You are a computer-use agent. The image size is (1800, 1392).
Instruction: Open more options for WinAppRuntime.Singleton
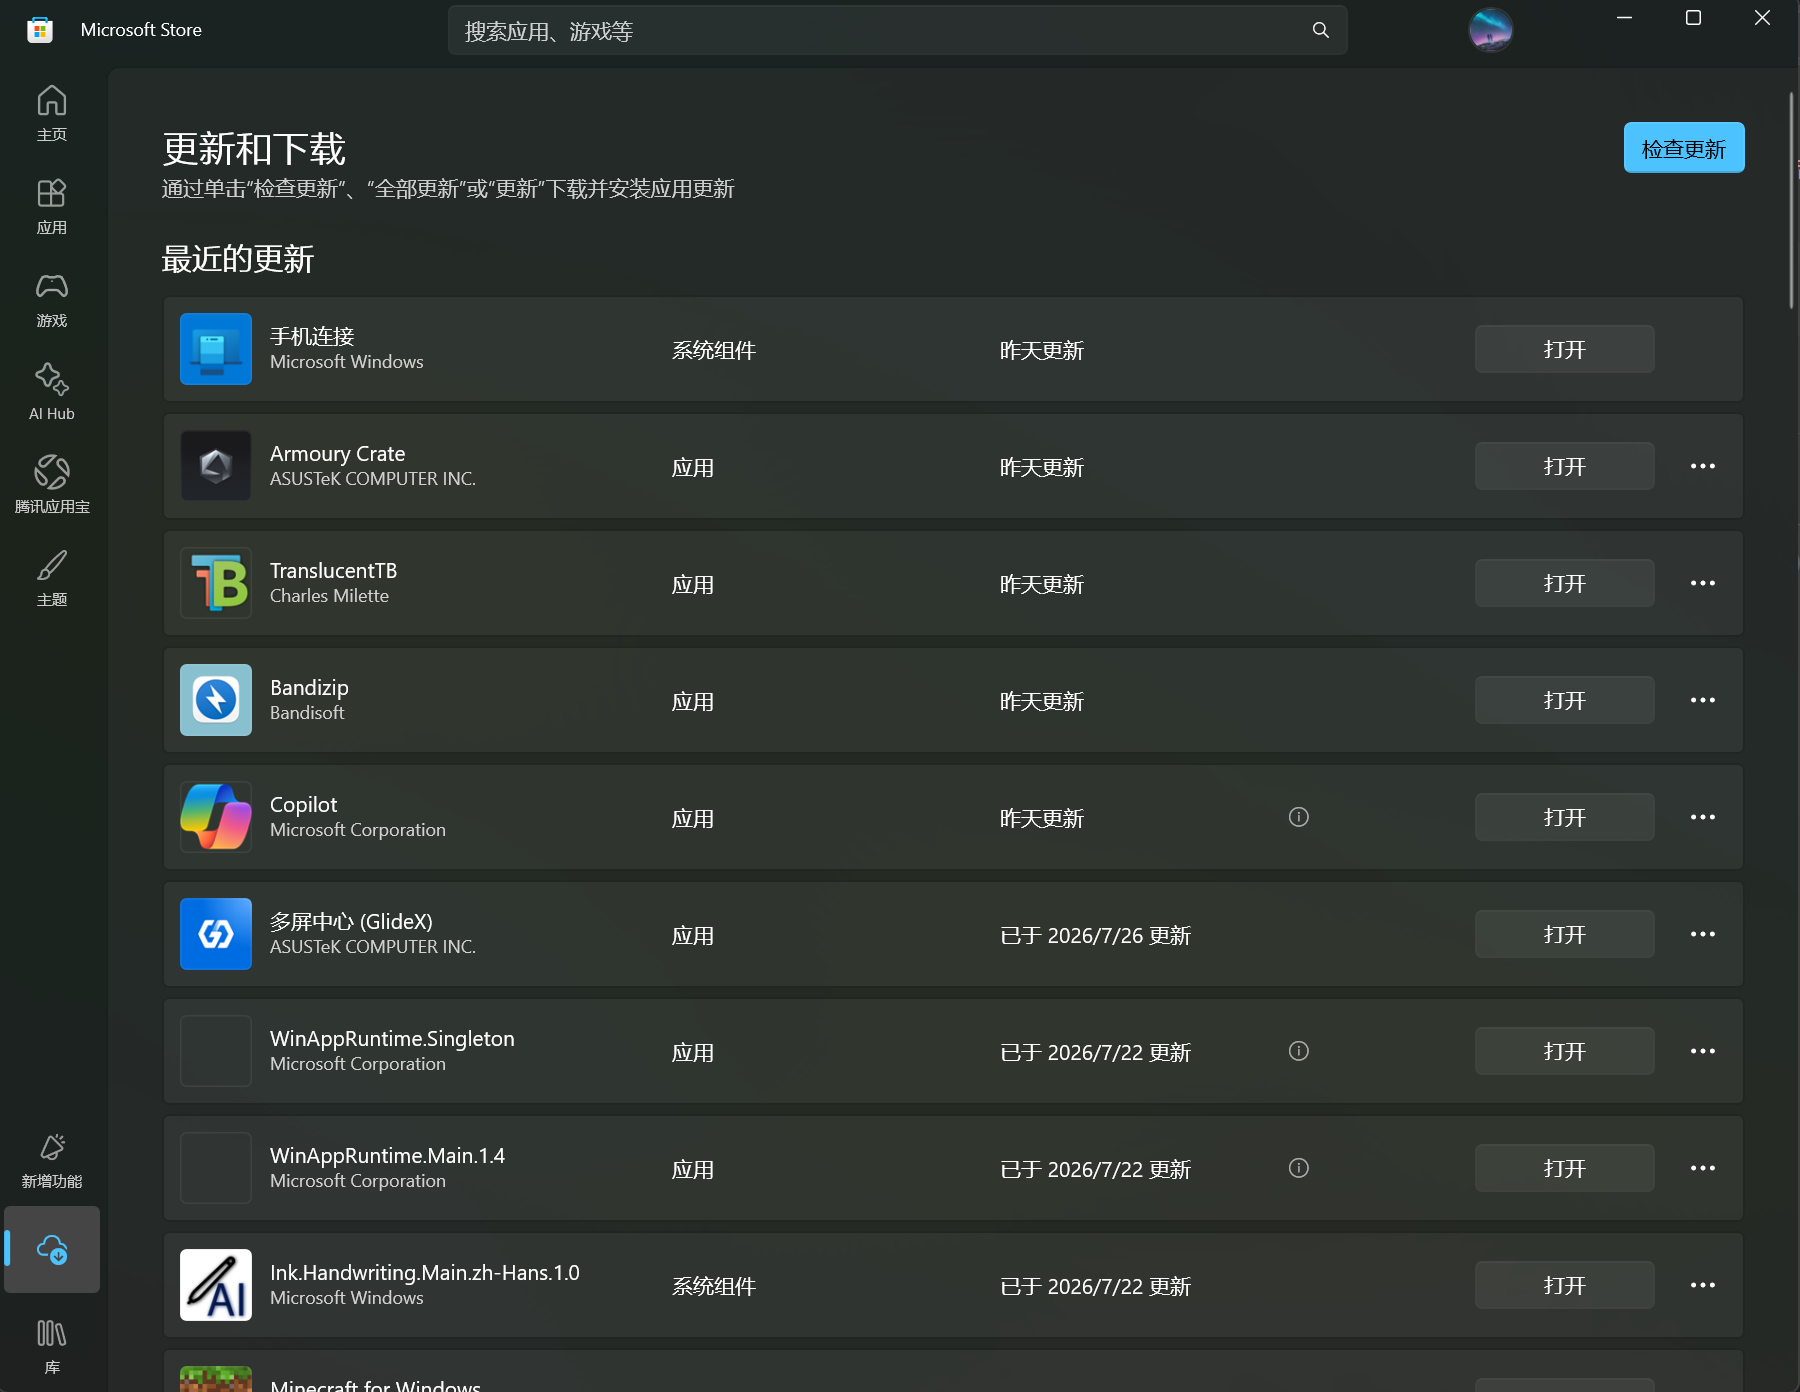point(1703,1051)
